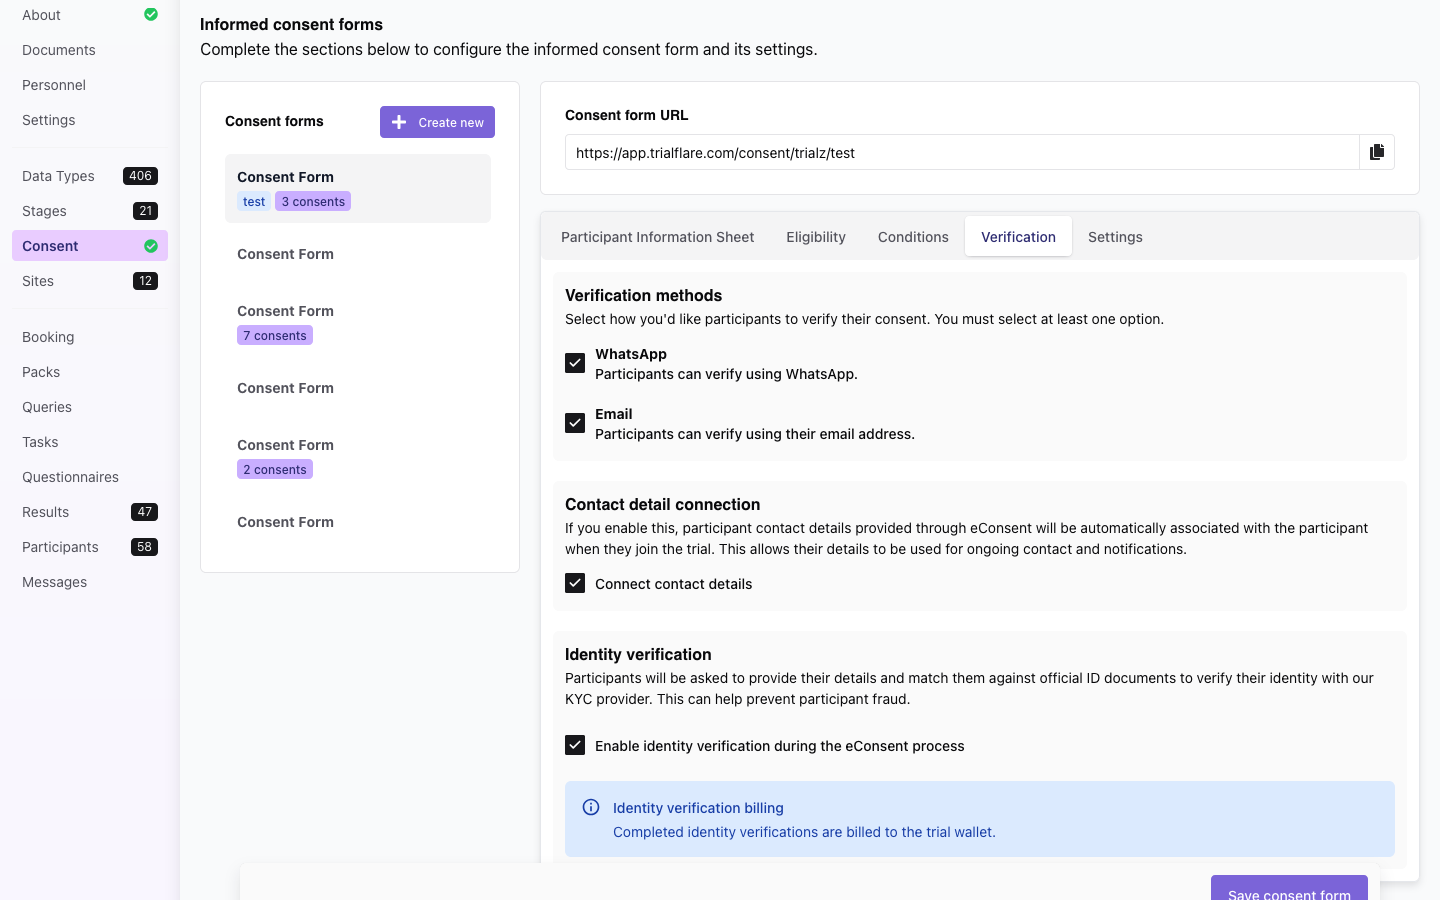Click 'Consent forms' list heading
Viewport: 1440px width, 900px height.
274,121
